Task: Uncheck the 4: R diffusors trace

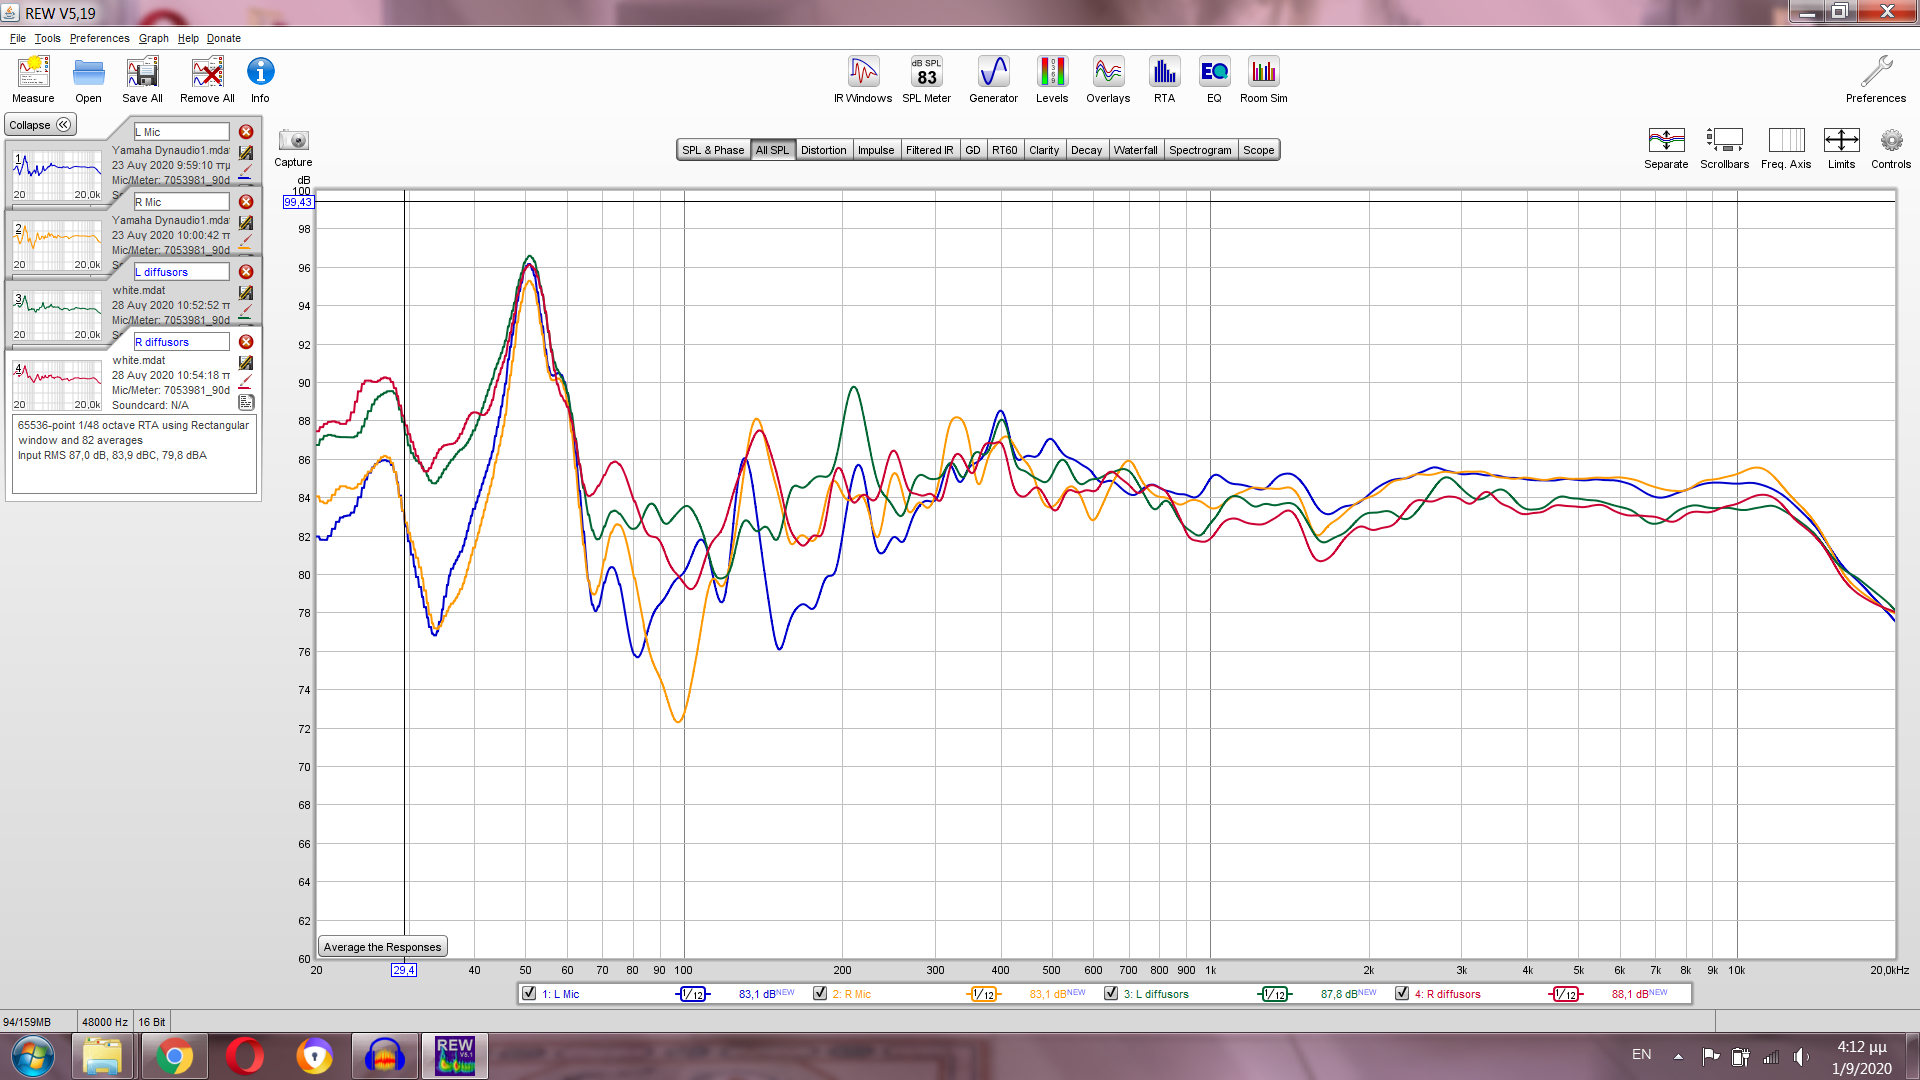Action: pos(1402,993)
